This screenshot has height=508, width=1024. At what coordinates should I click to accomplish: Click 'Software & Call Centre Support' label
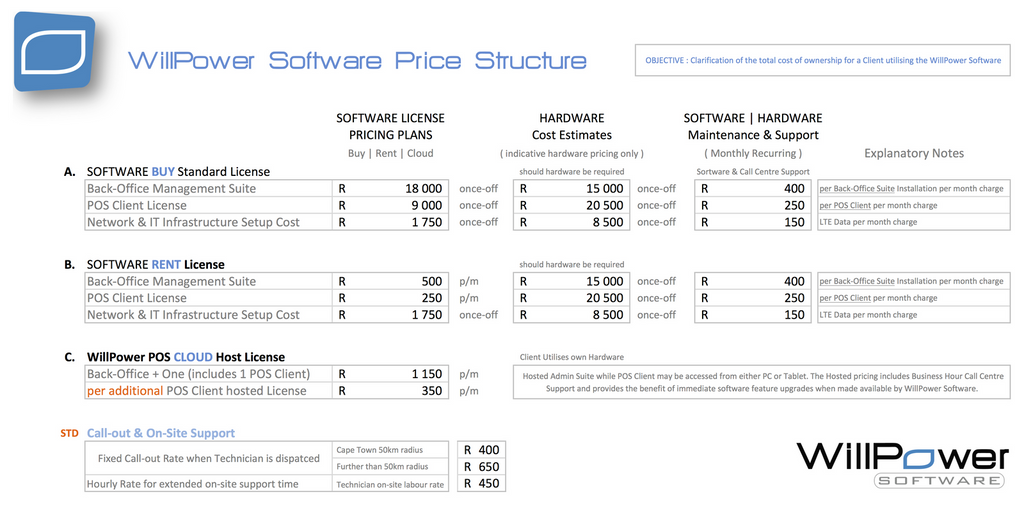click(753, 172)
